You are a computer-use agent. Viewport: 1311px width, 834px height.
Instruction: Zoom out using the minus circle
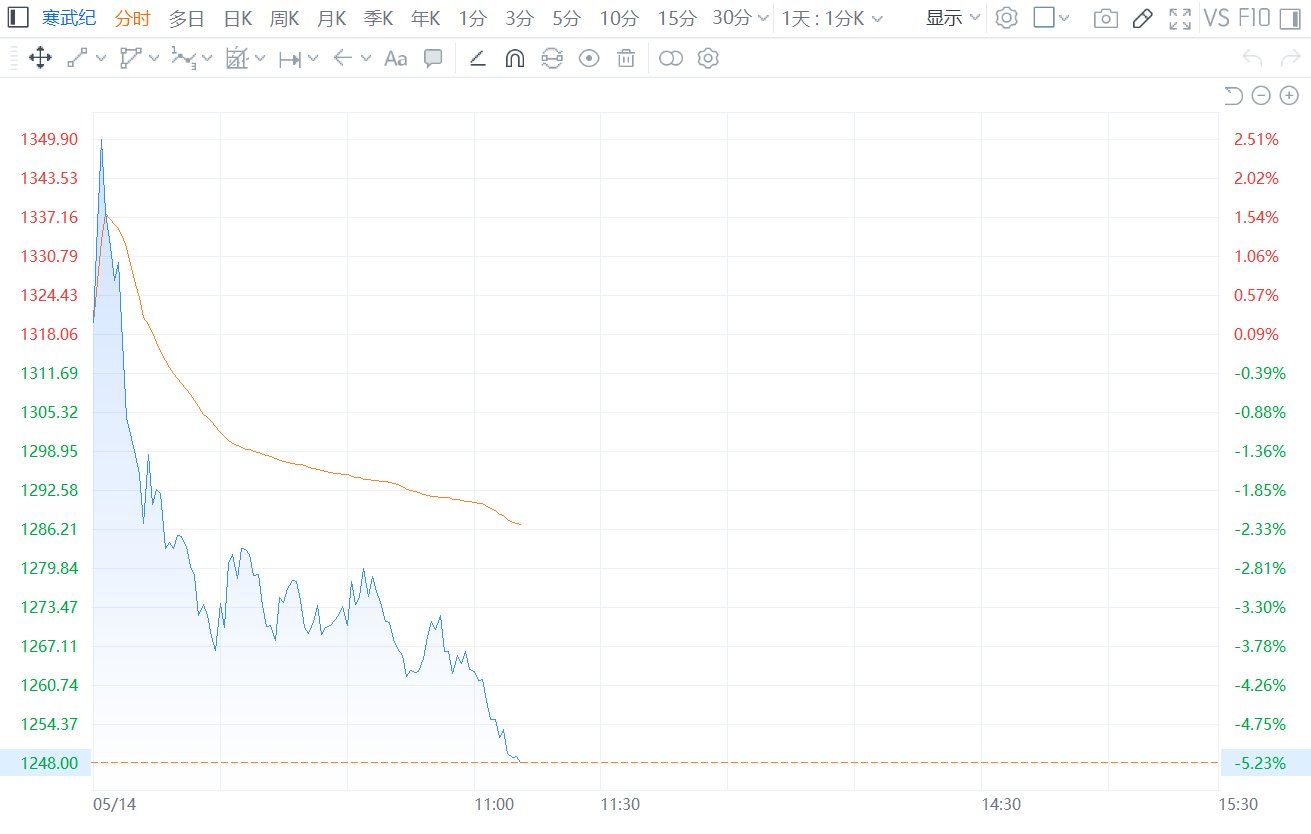(x=1261, y=95)
